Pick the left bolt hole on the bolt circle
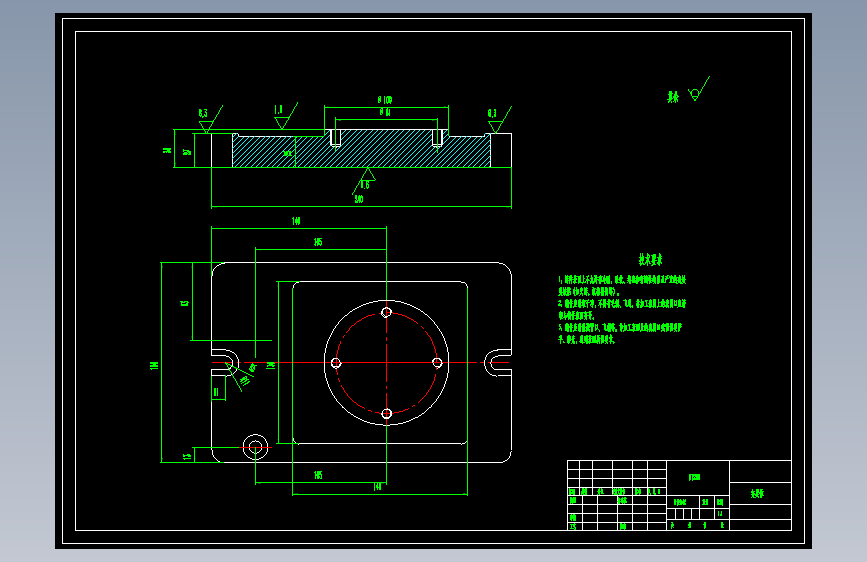Screen dimensions: 867x562 pos(336,363)
